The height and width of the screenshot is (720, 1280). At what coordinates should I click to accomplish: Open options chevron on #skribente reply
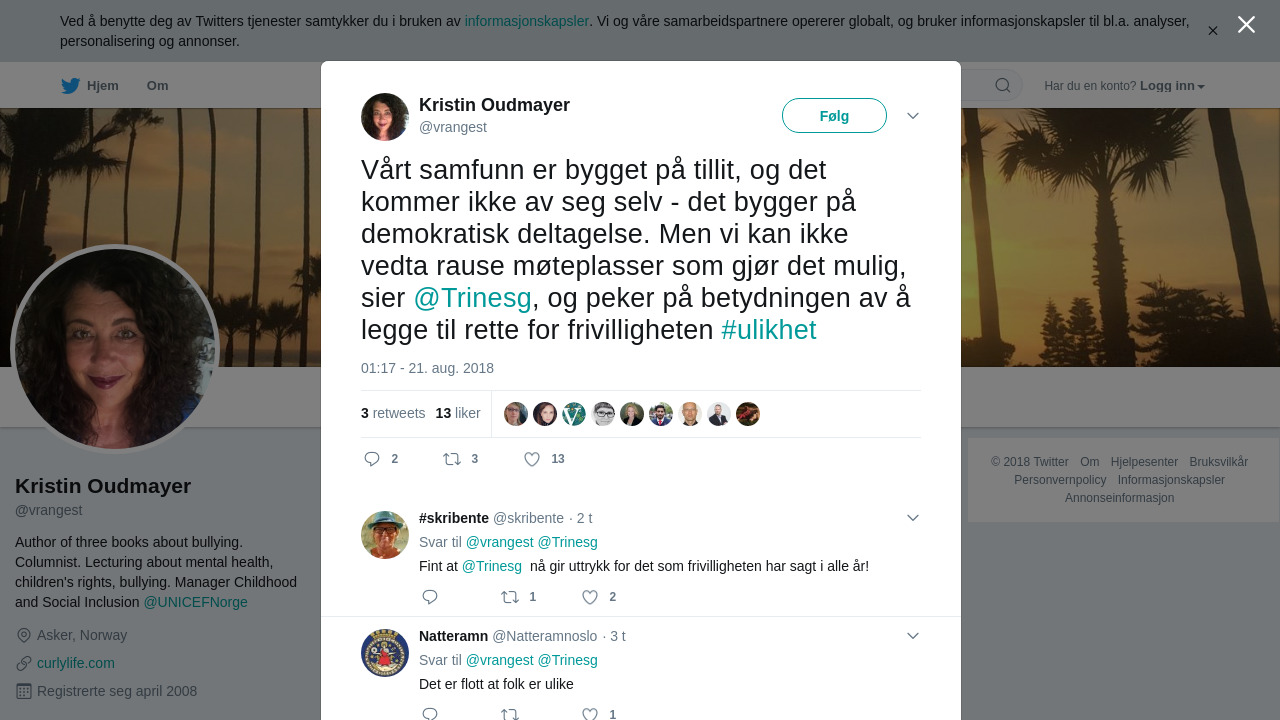pos(913,518)
